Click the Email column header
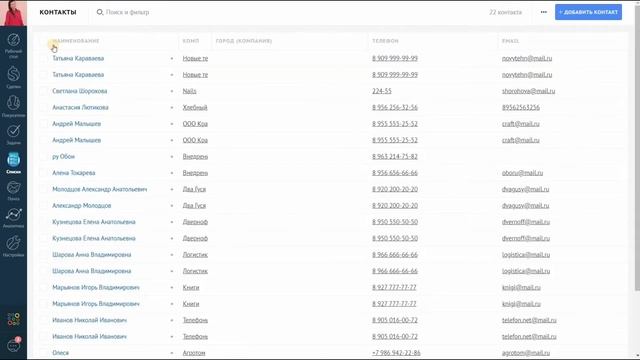 (510, 41)
